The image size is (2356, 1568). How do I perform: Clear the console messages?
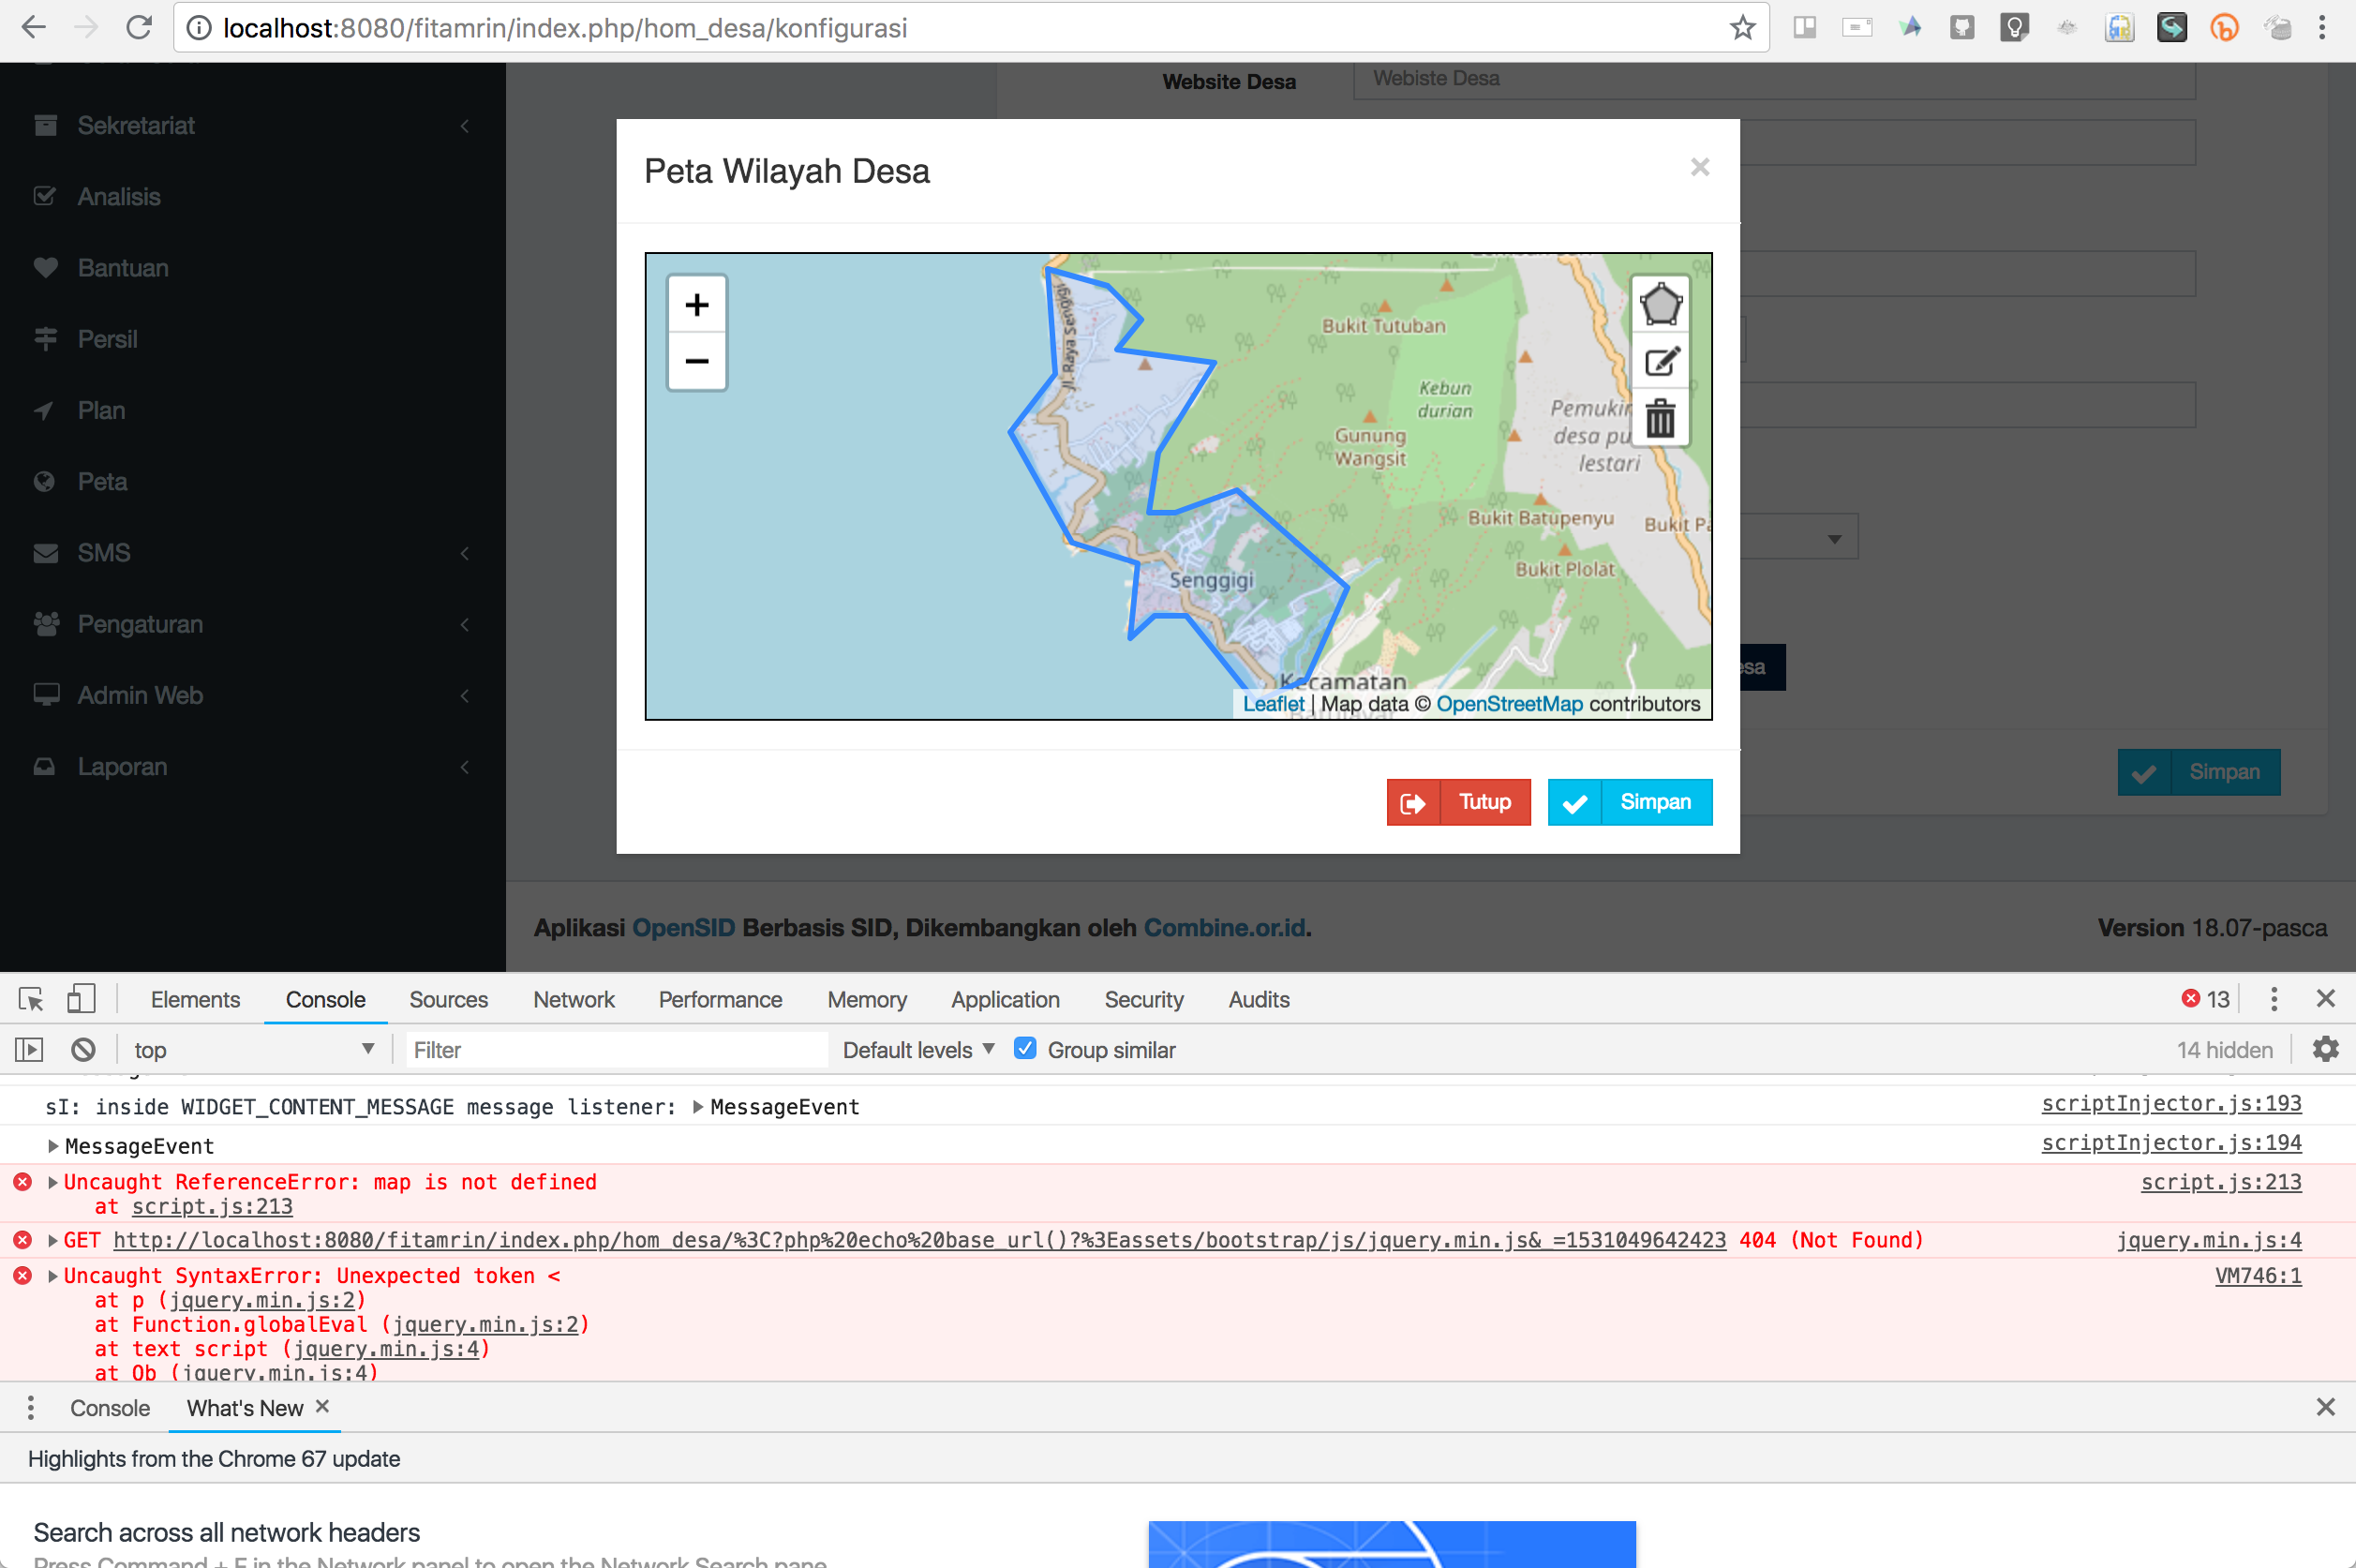[x=83, y=1049]
